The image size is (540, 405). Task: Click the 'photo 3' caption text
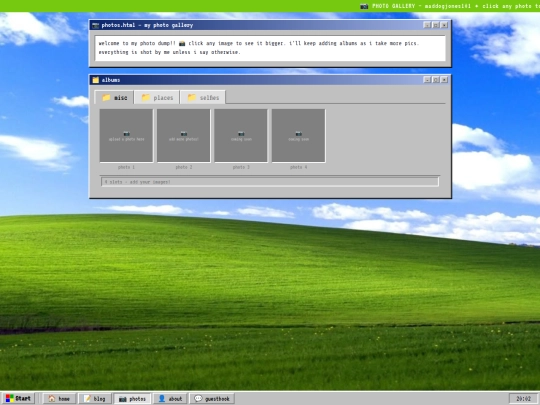coord(241,167)
